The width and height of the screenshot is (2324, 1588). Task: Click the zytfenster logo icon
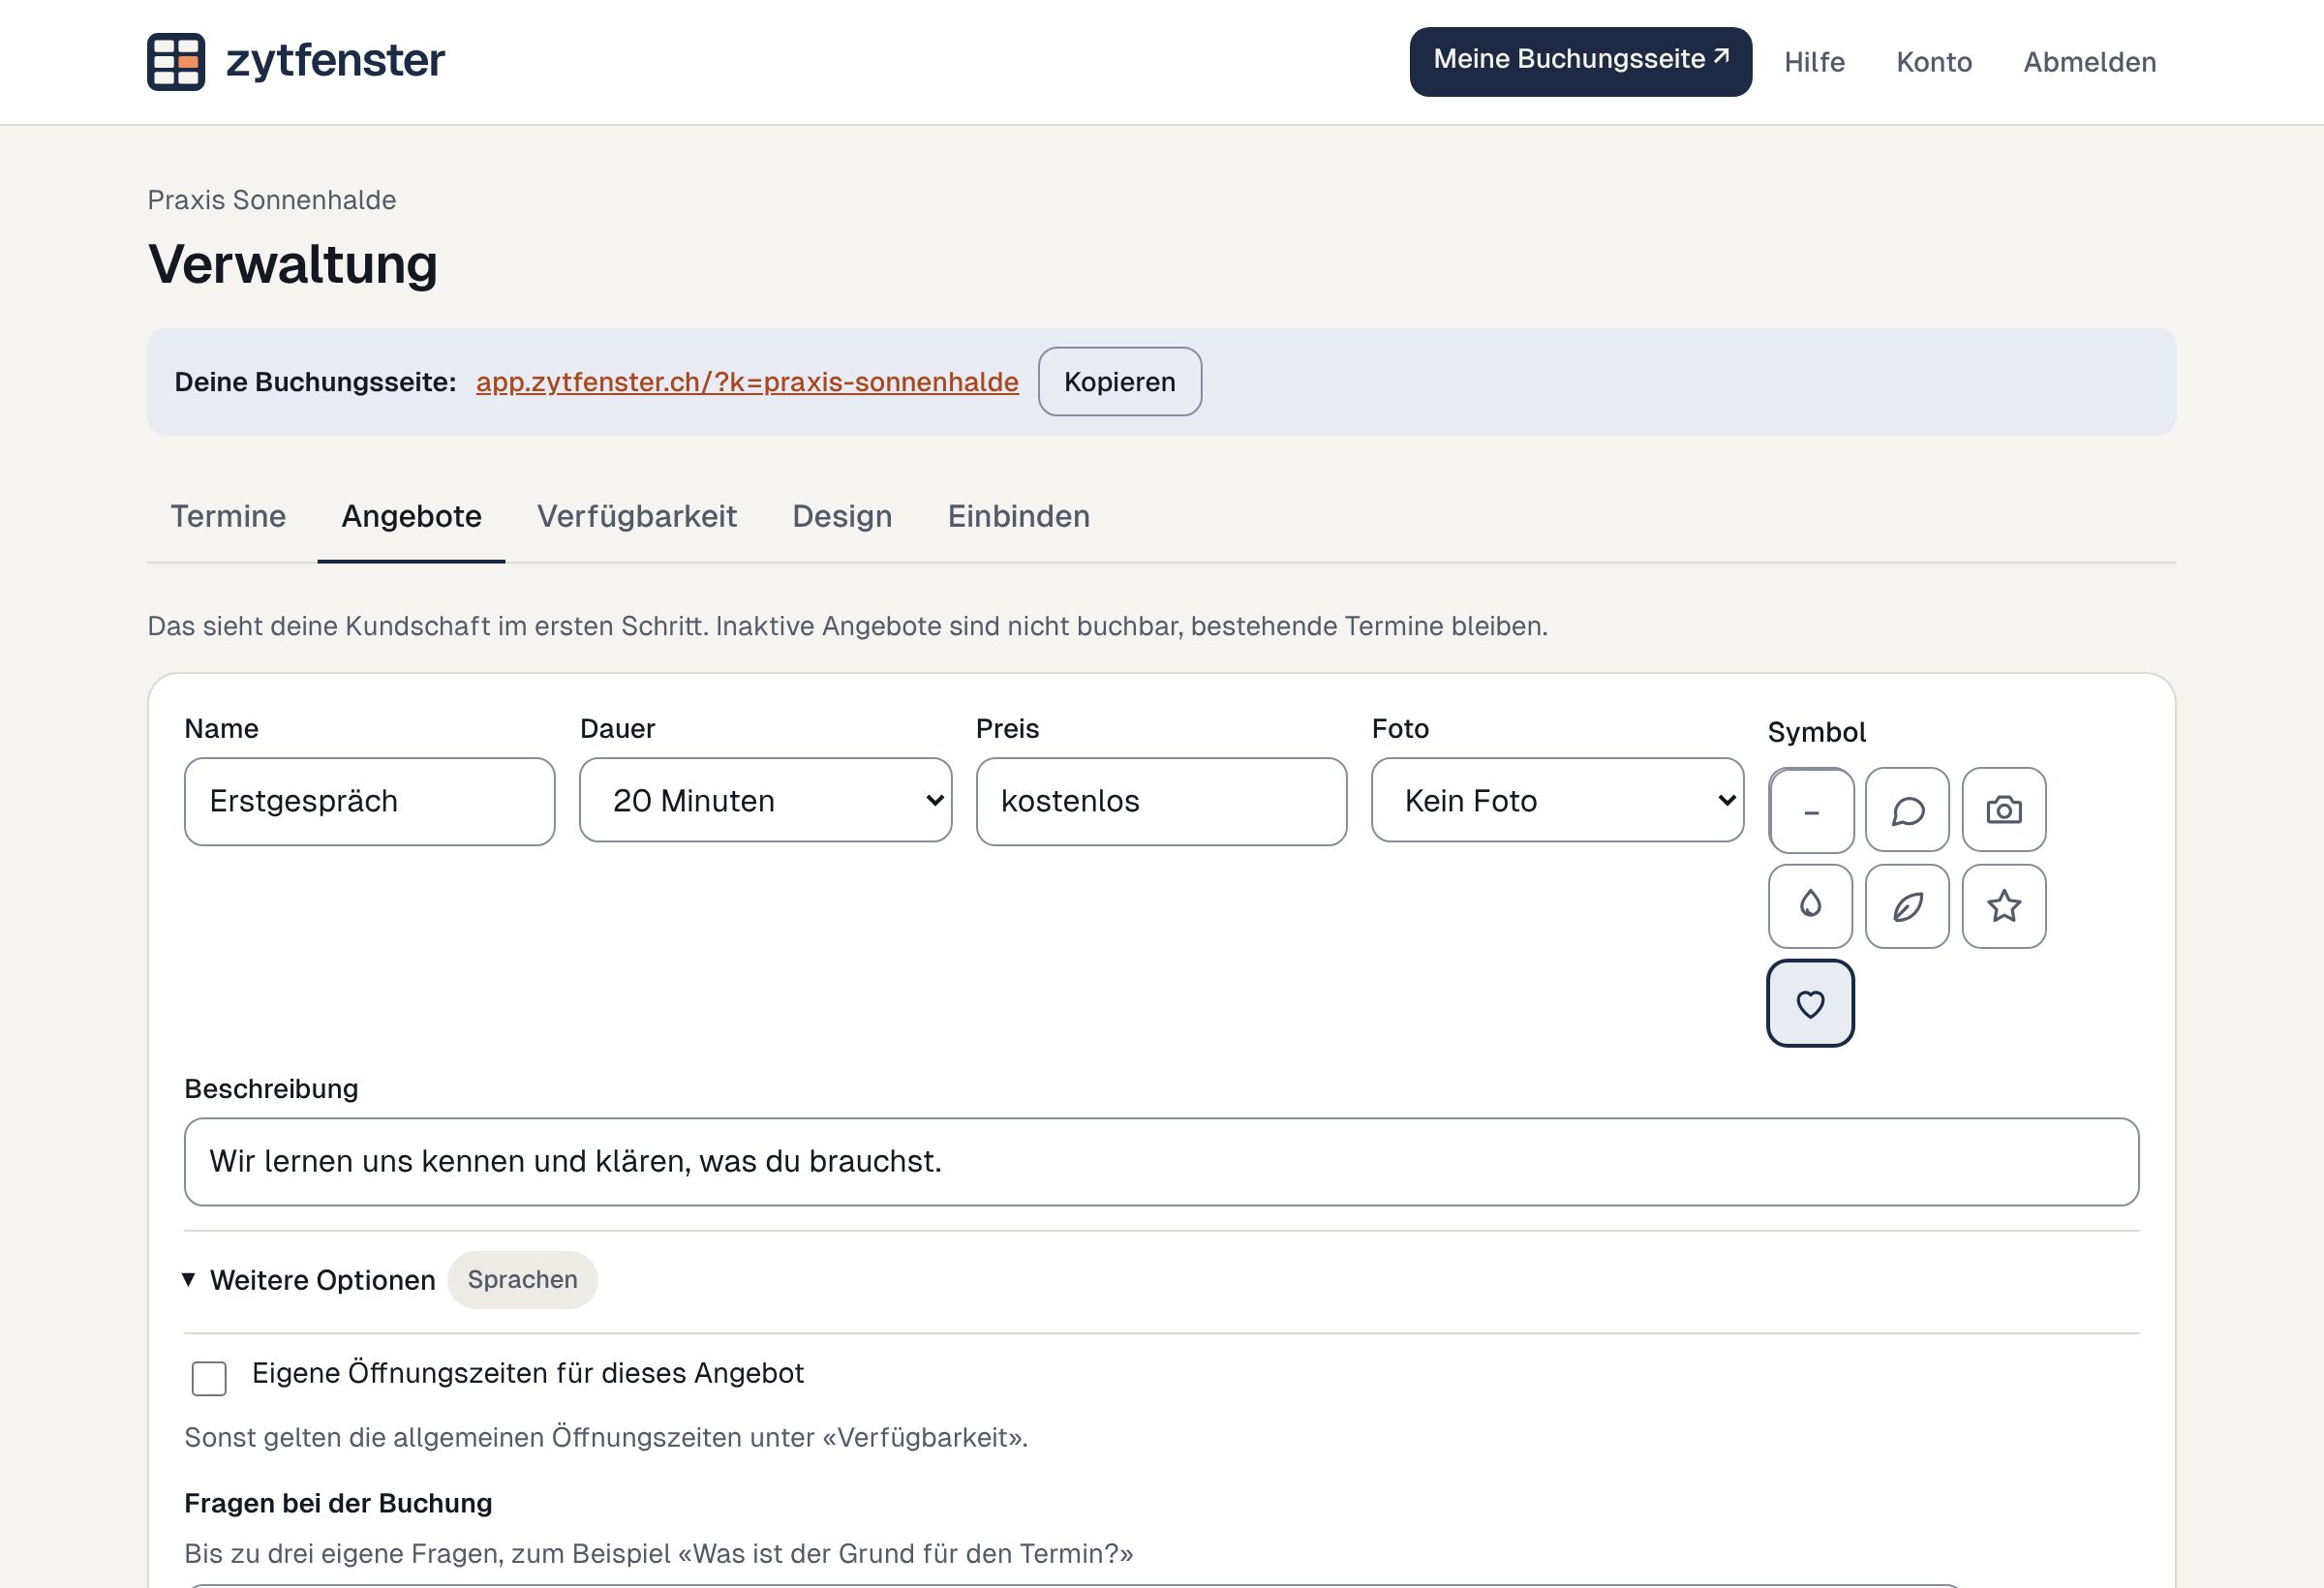click(176, 62)
